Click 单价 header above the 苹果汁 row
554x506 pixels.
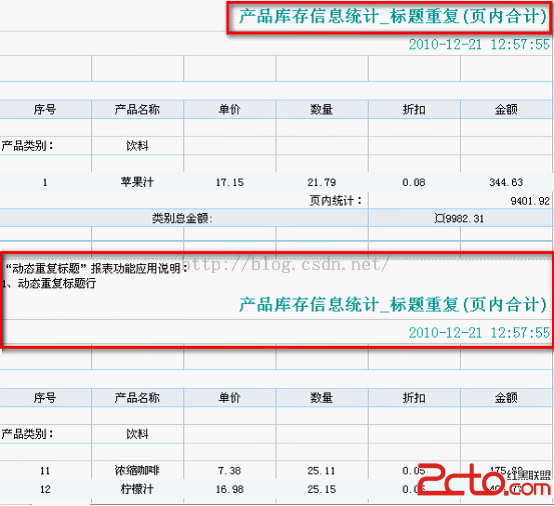tap(230, 110)
